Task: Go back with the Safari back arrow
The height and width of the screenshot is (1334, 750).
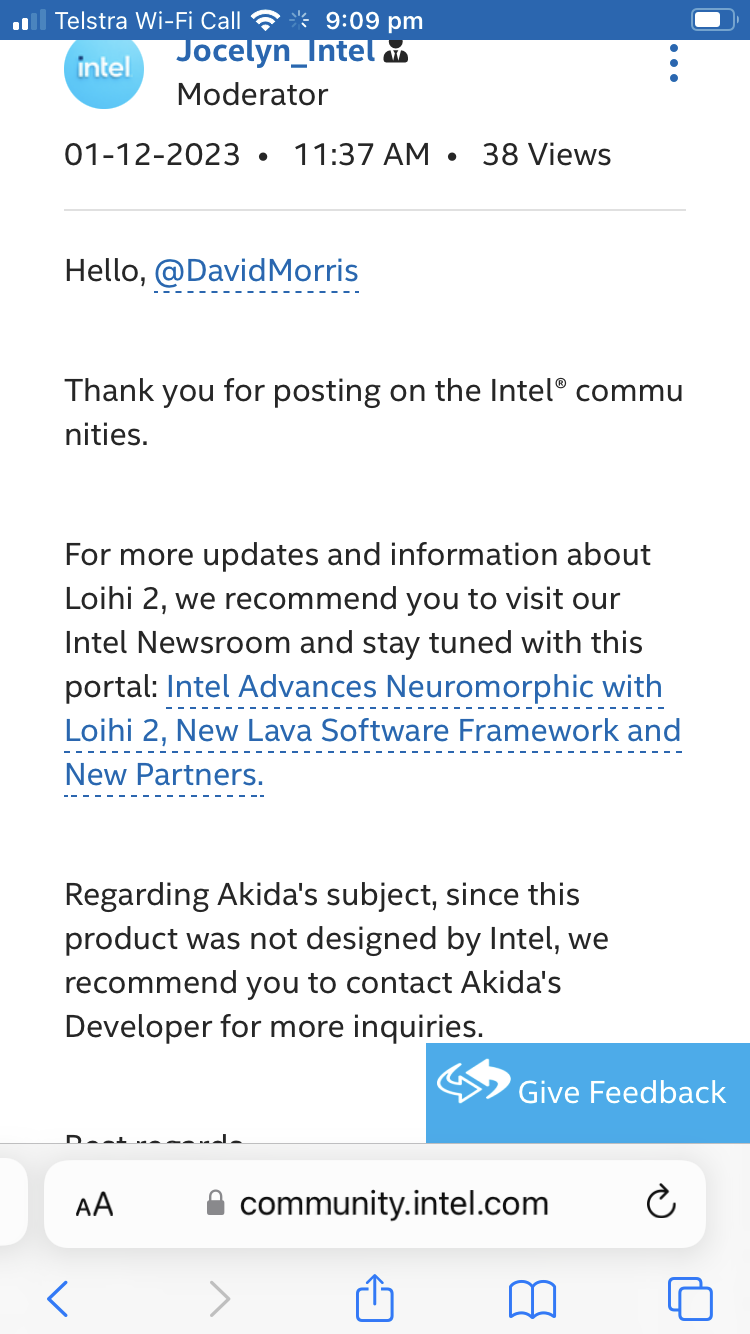Action: point(58,1299)
